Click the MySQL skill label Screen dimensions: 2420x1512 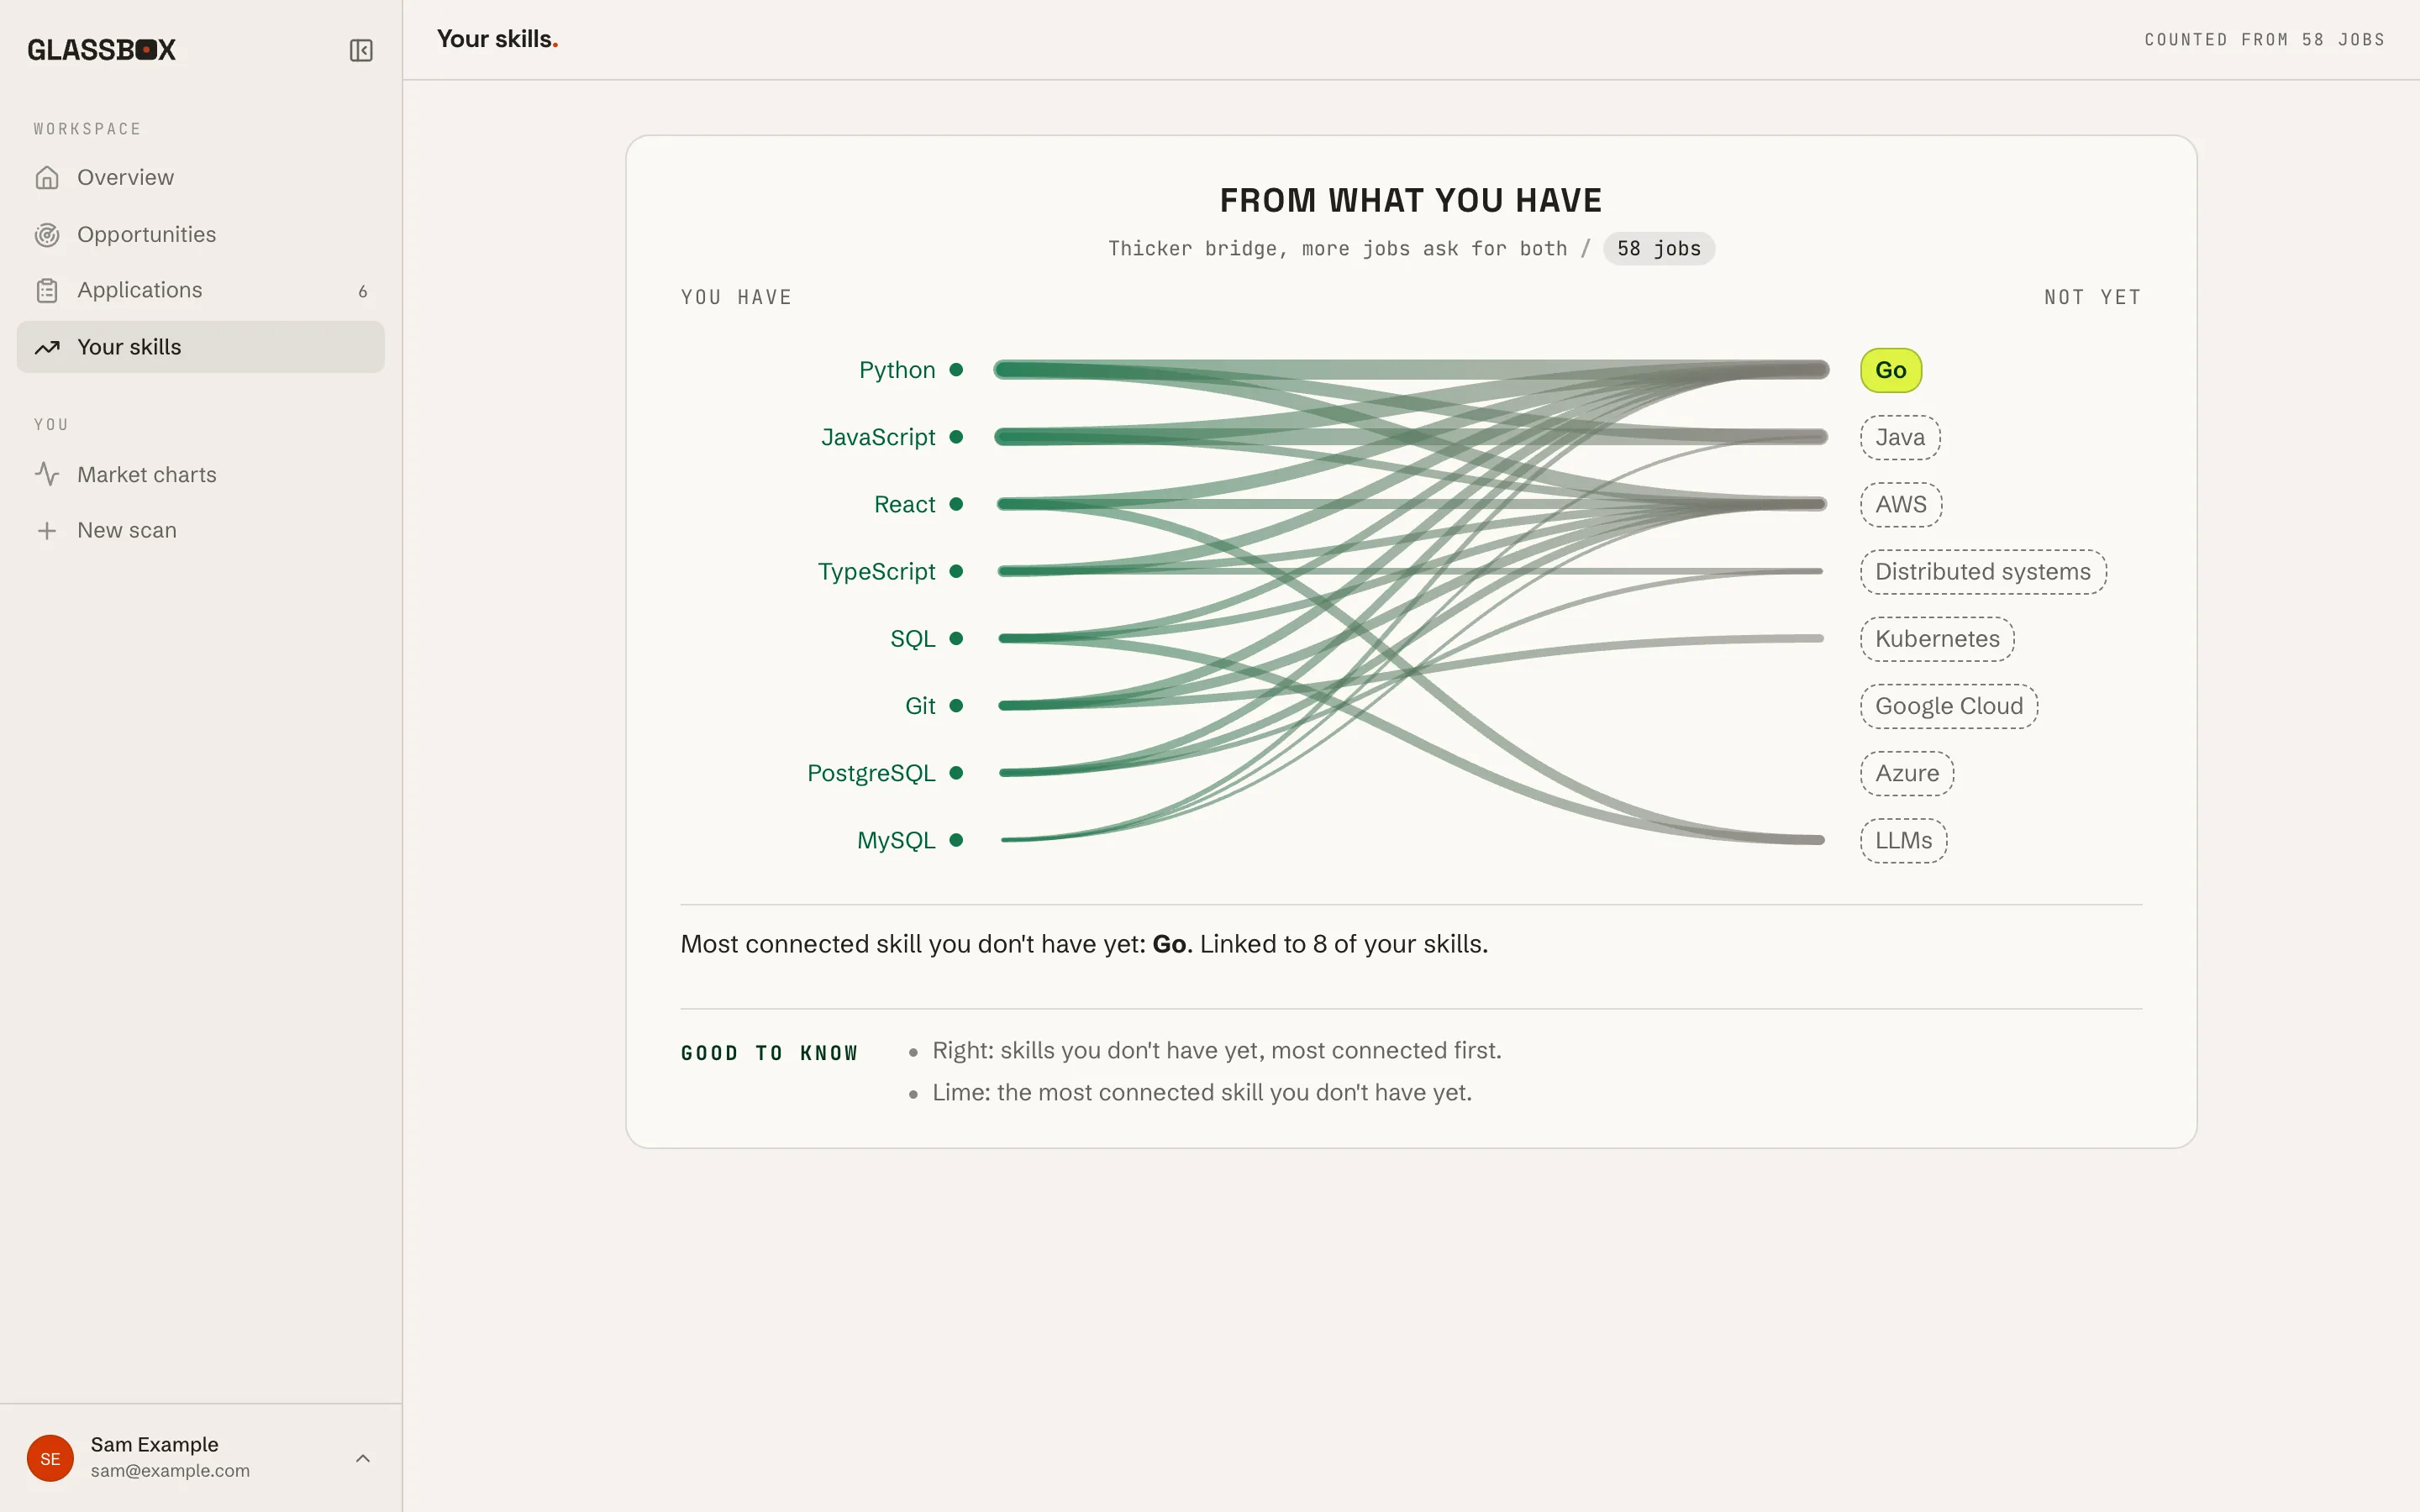pyautogui.click(x=896, y=840)
